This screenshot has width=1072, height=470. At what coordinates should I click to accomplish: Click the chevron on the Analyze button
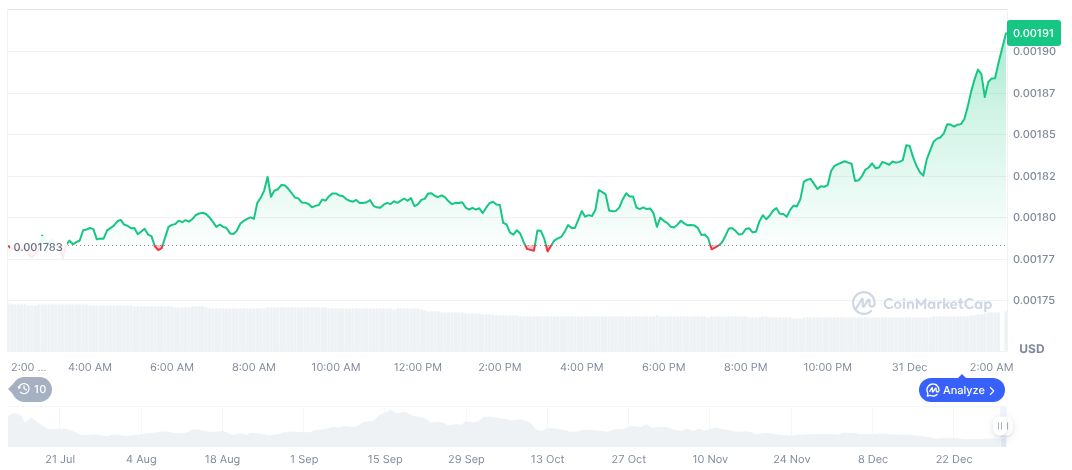pyautogui.click(x=992, y=390)
